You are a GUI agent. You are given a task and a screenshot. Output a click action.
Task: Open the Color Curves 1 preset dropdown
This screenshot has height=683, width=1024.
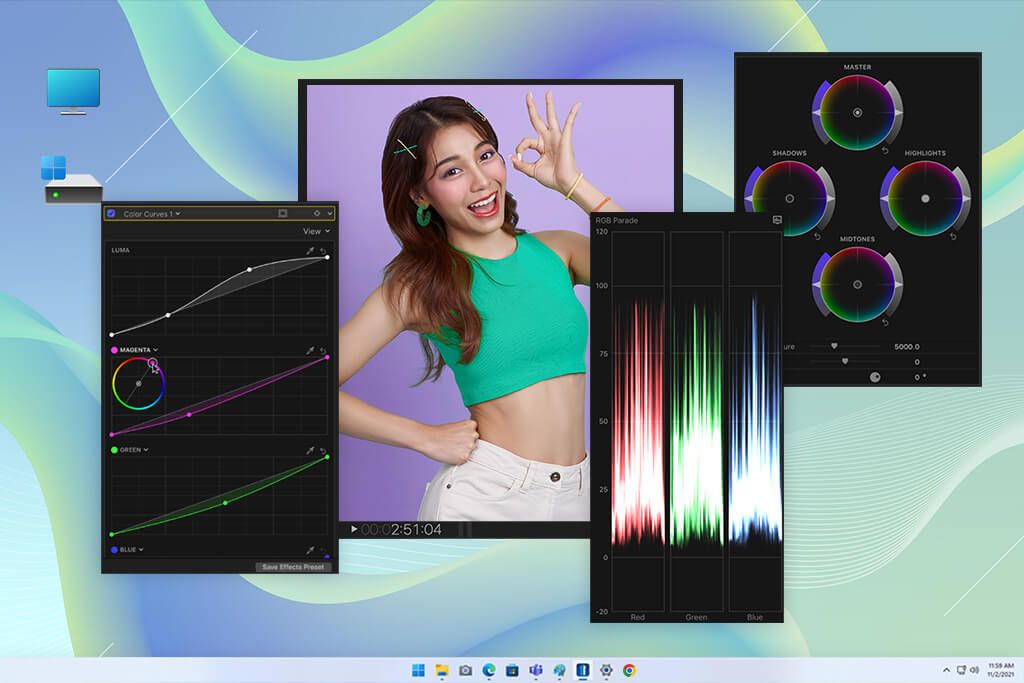[x=178, y=214]
